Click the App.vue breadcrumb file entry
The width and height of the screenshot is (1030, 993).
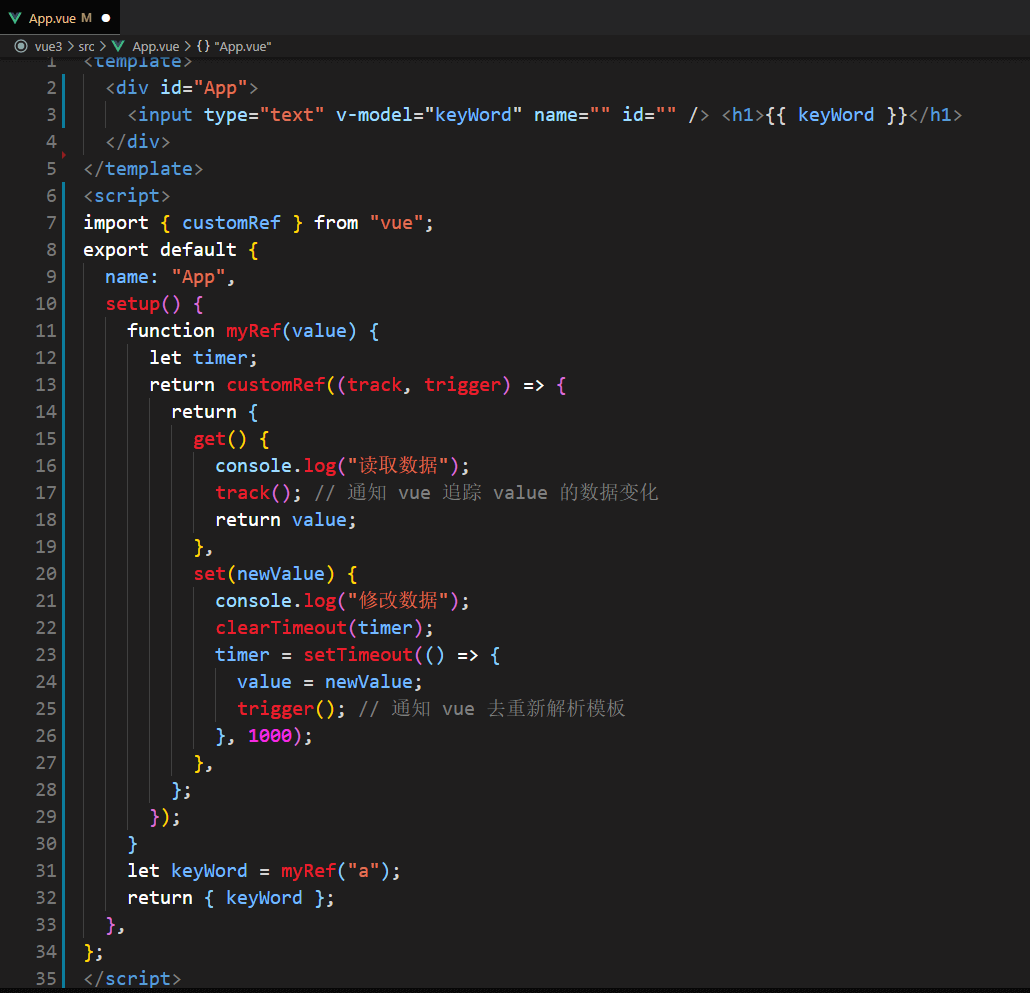click(156, 47)
